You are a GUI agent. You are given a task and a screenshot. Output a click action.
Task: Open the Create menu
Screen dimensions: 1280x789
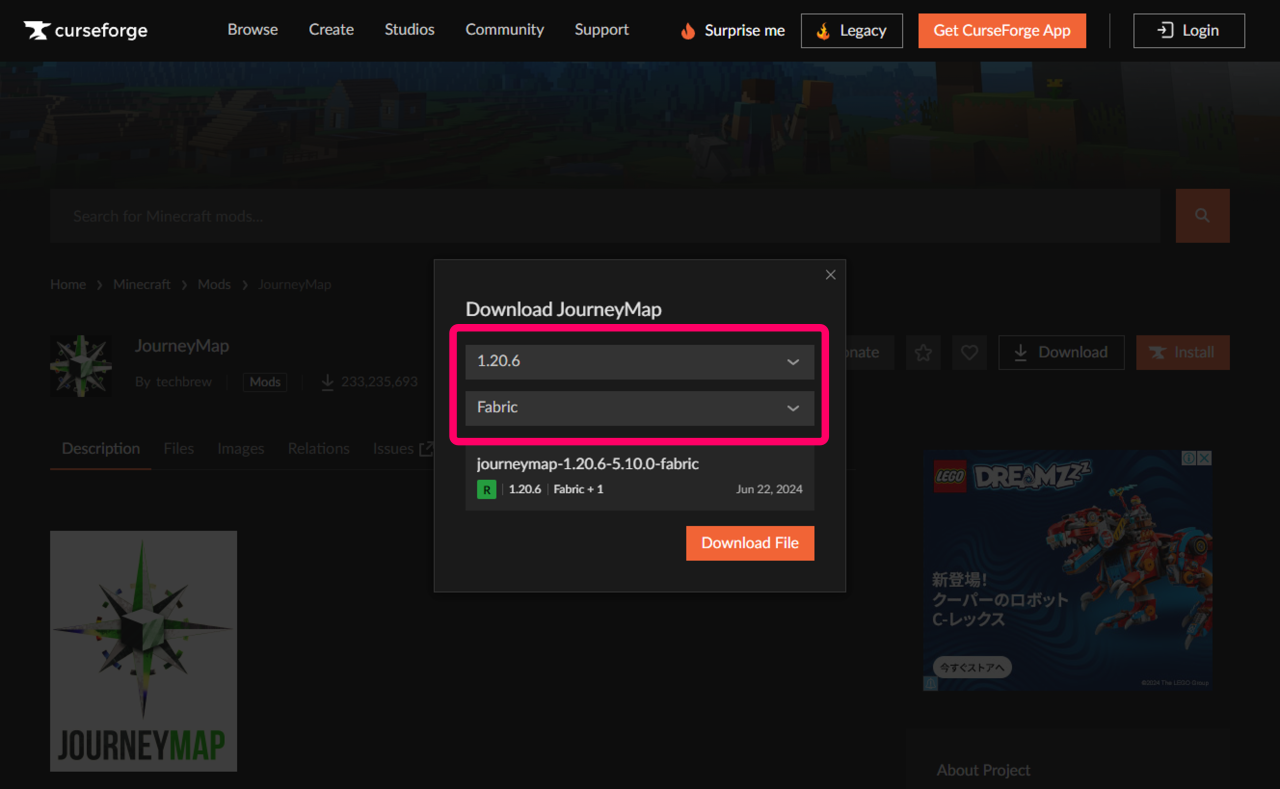tap(331, 30)
